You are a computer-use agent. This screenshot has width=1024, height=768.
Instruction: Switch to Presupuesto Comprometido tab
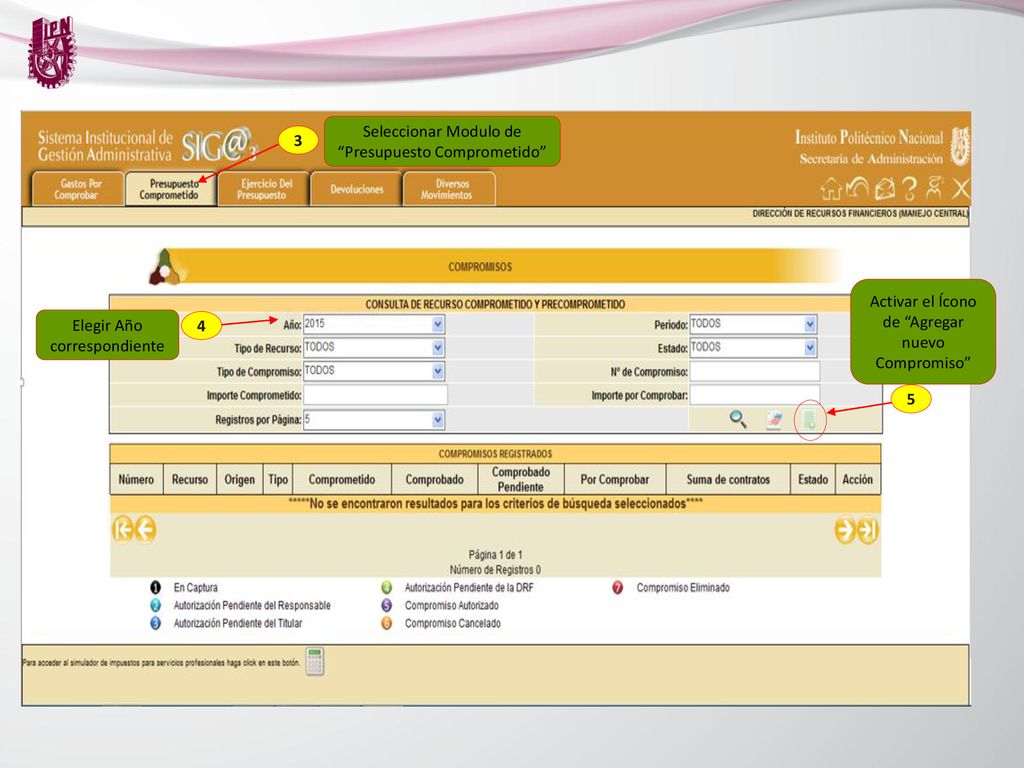(x=170, y=189)
